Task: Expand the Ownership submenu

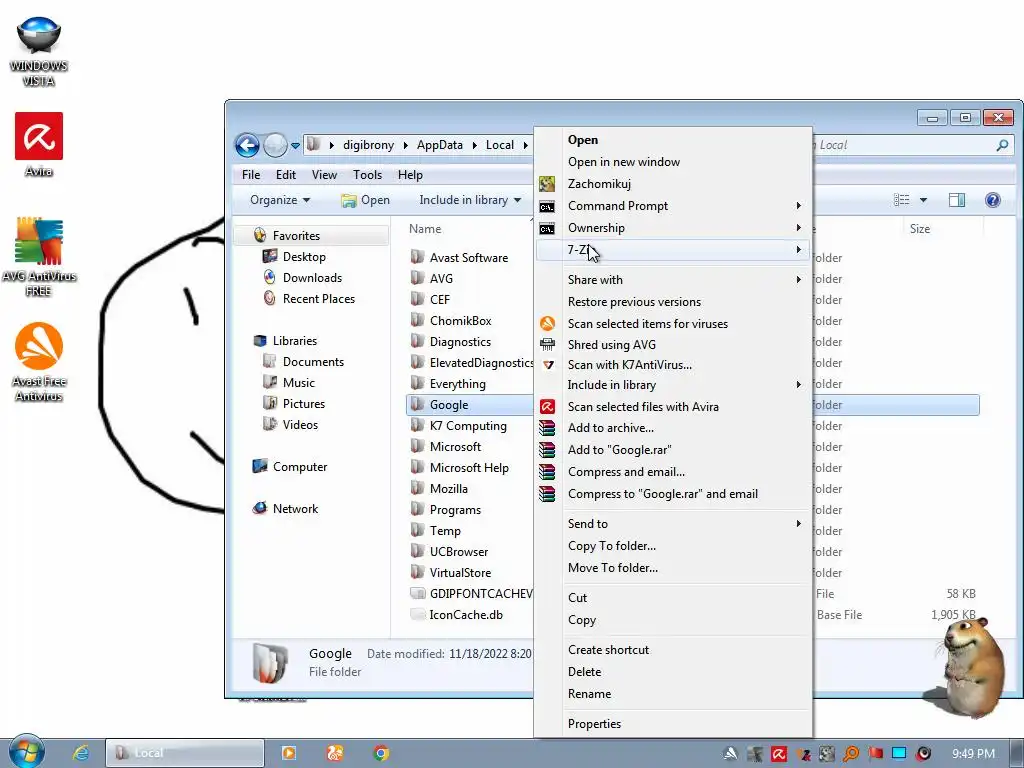Action: pos(673,228)
